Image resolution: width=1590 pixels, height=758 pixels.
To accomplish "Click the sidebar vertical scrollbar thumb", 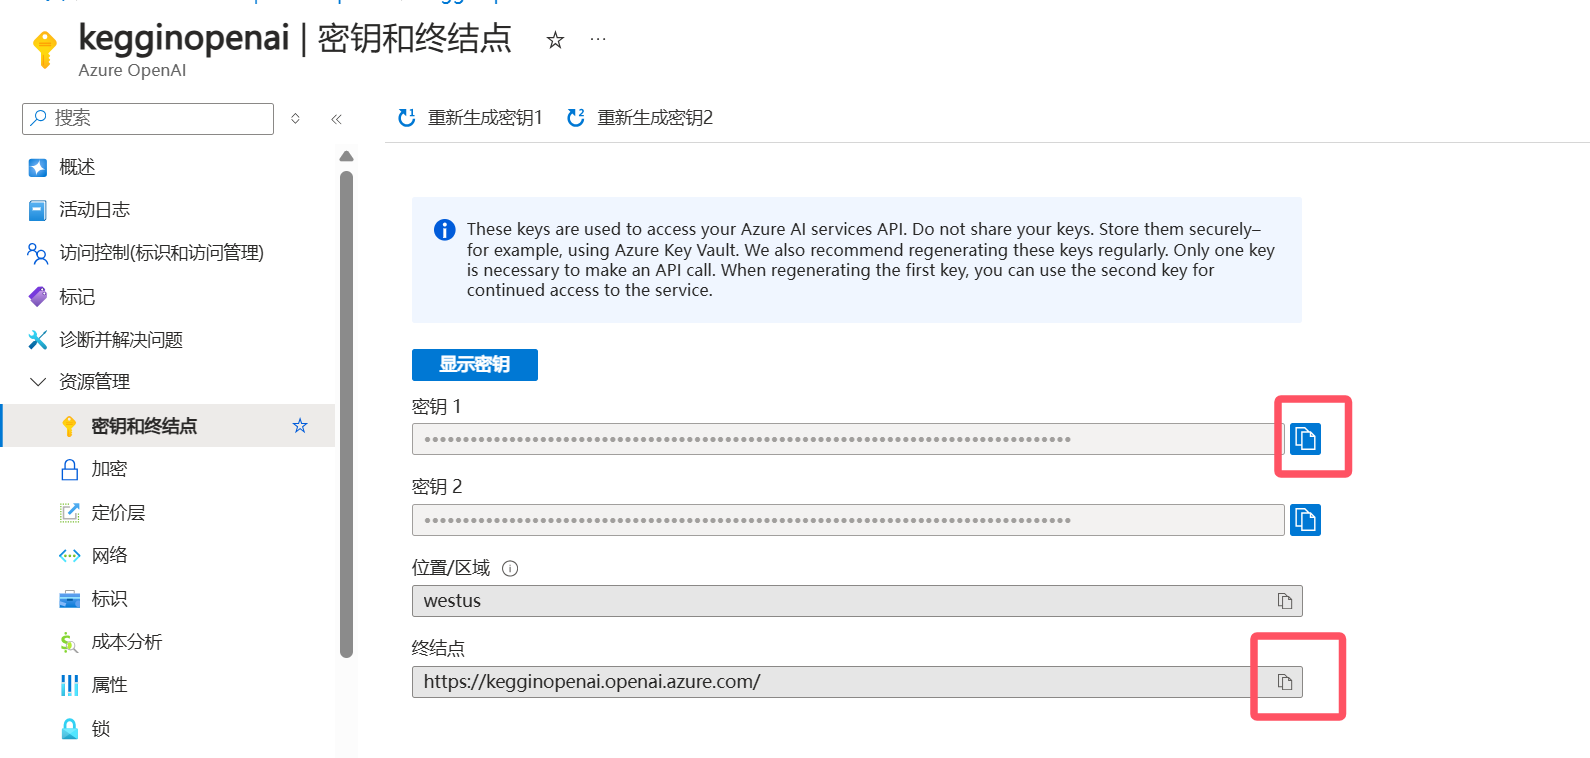I will coord(347,414).
